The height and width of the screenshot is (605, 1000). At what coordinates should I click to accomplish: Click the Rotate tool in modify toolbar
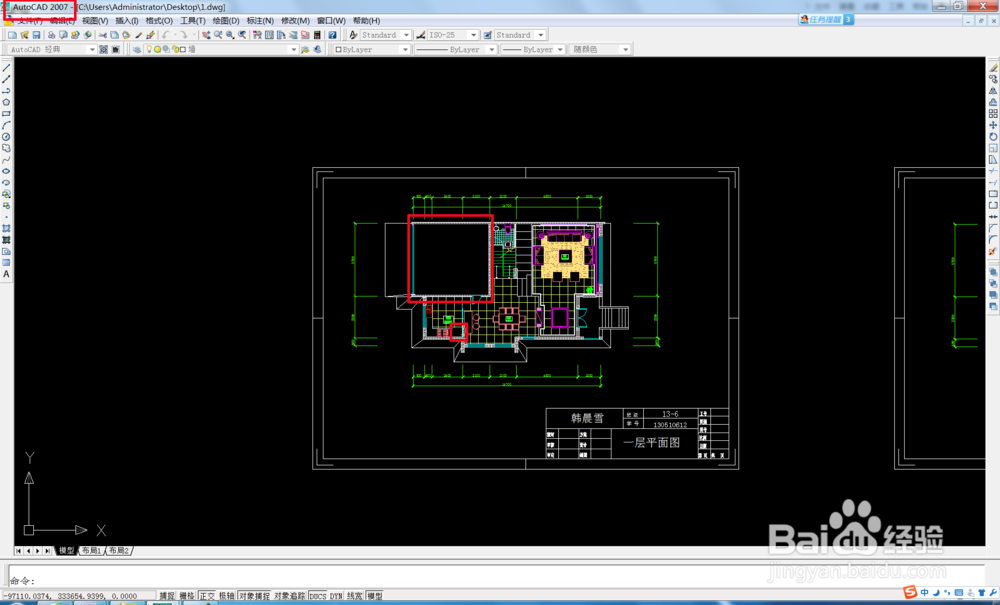[x=993, y=136]
